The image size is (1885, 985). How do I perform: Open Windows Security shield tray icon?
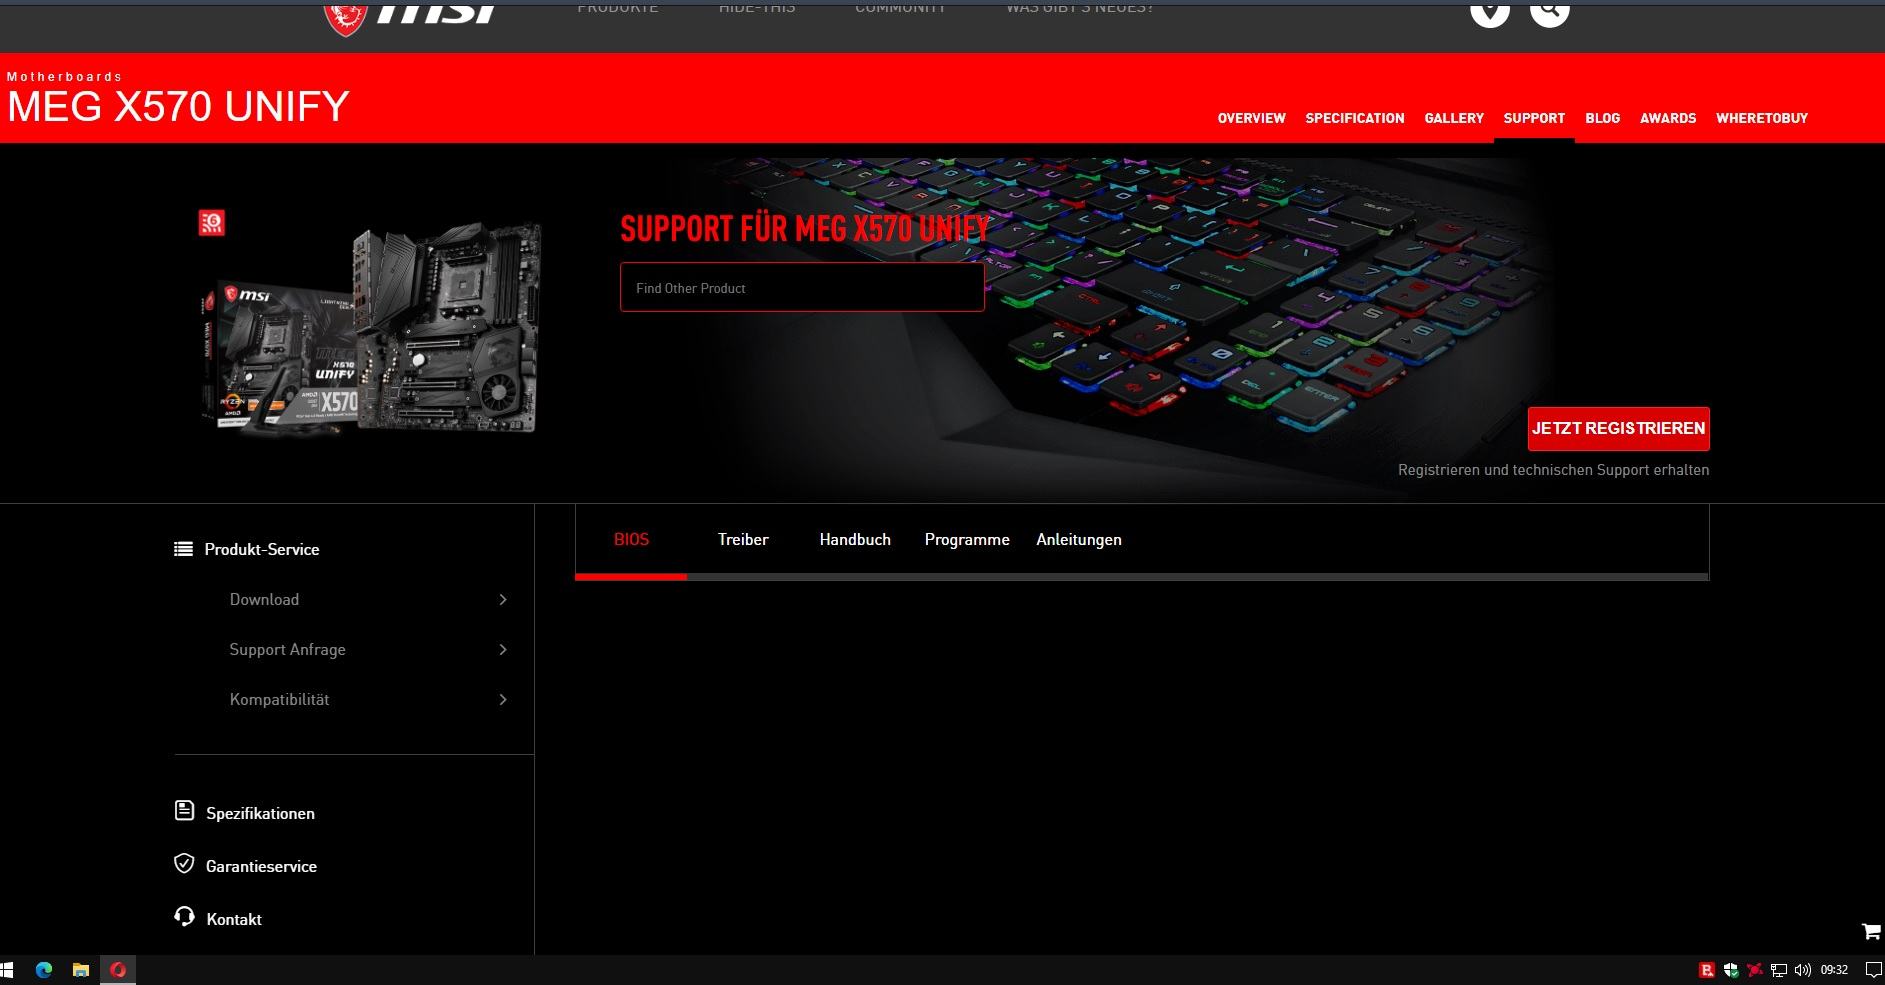(1731, 970)
